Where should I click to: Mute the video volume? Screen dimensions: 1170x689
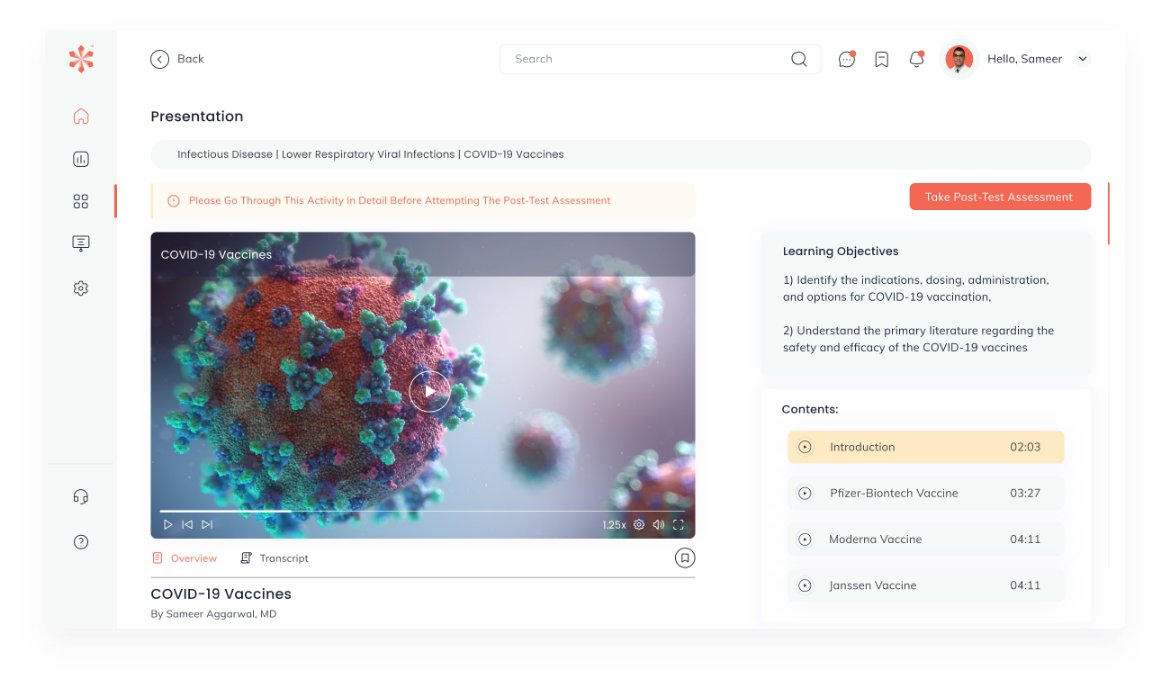pos(658,525)
